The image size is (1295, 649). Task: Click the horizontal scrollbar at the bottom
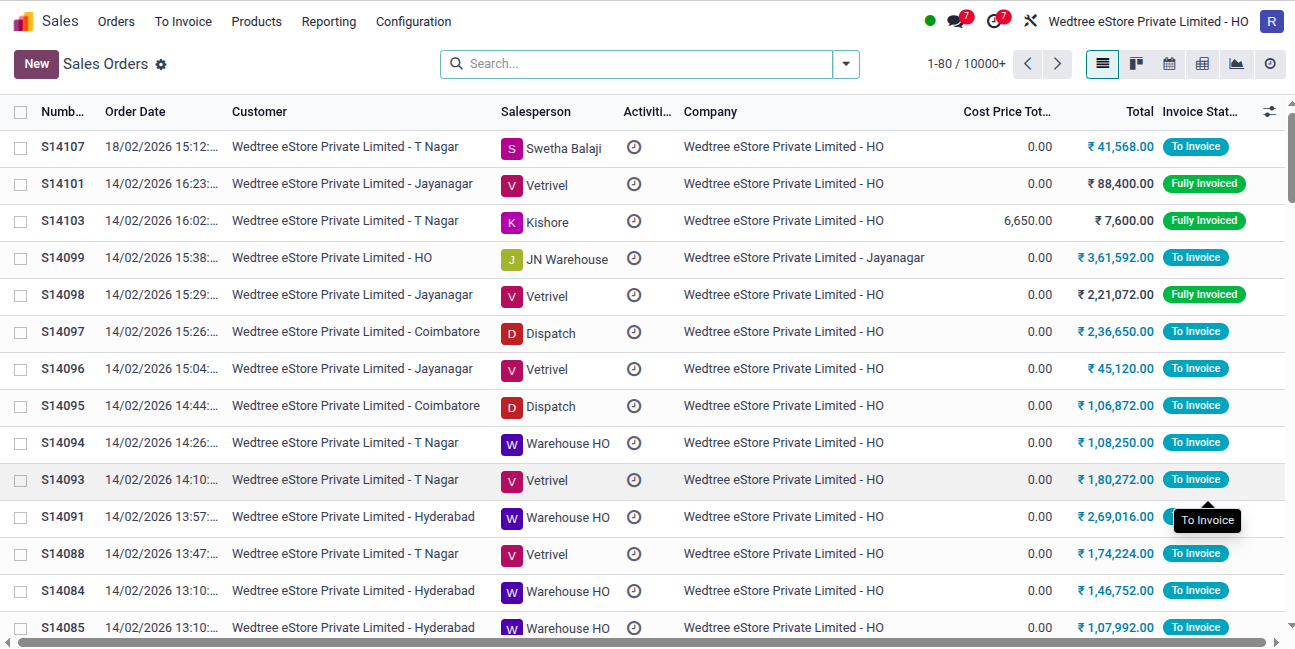point(642,642)
